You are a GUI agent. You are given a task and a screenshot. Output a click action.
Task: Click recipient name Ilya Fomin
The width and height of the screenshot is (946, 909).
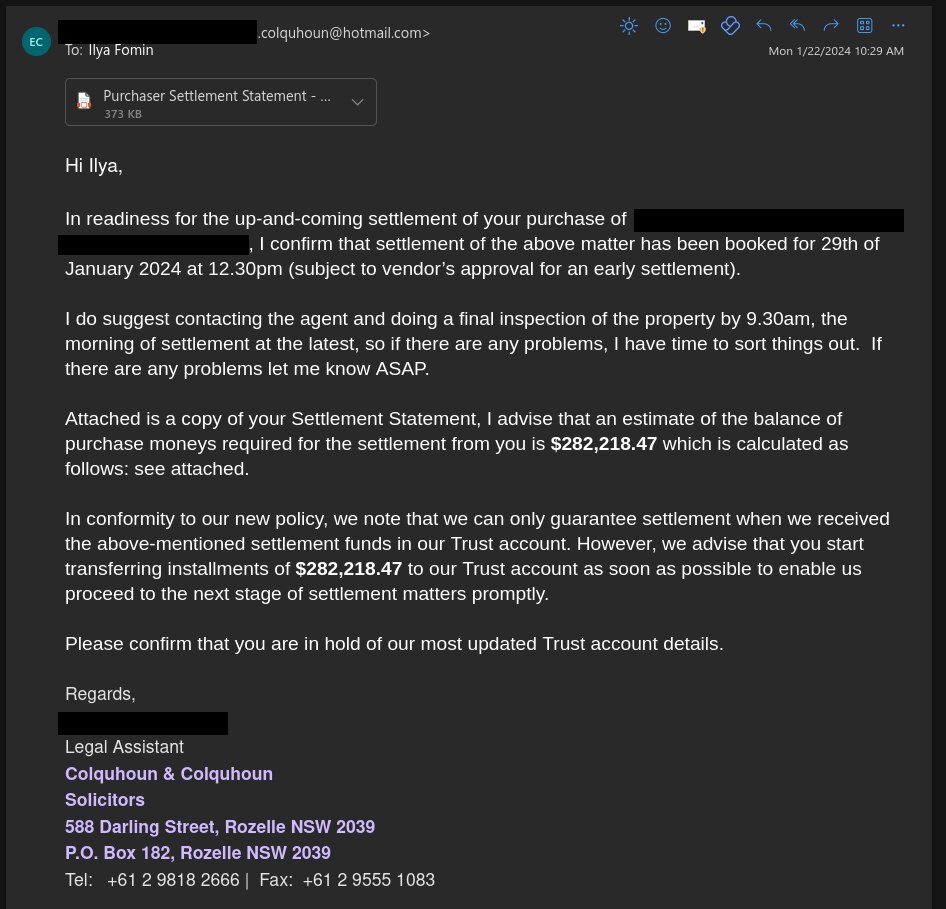pyautogui.click(x=121, y=50)
